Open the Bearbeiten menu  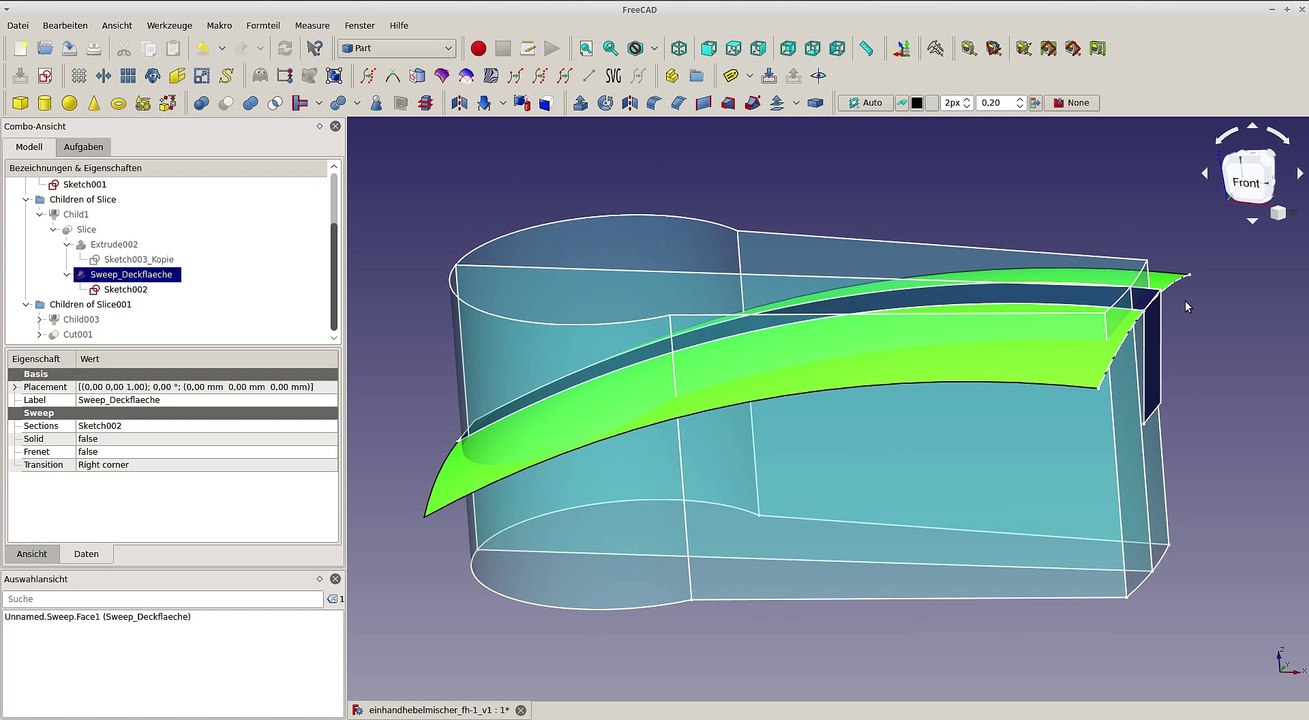point(65,25)
